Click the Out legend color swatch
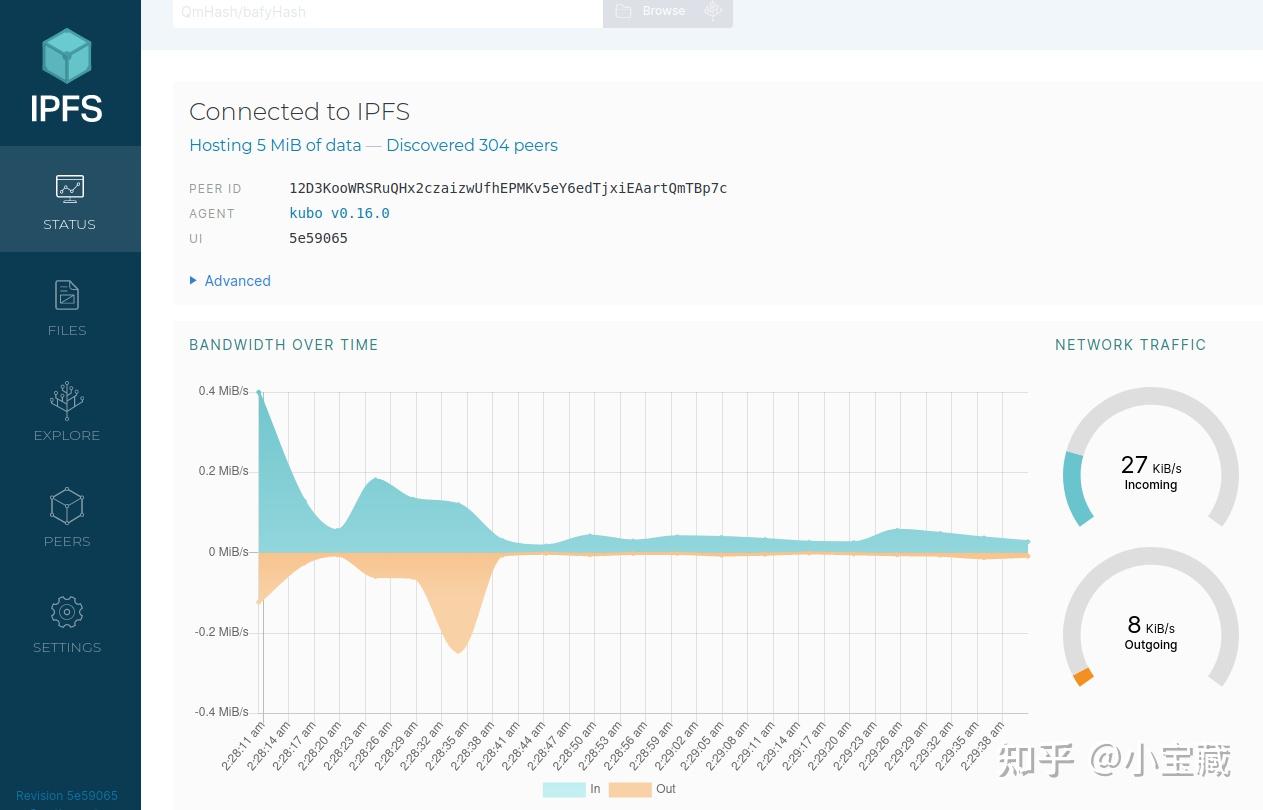Viewport: 1263px width, 810px height. pos(629,789)
